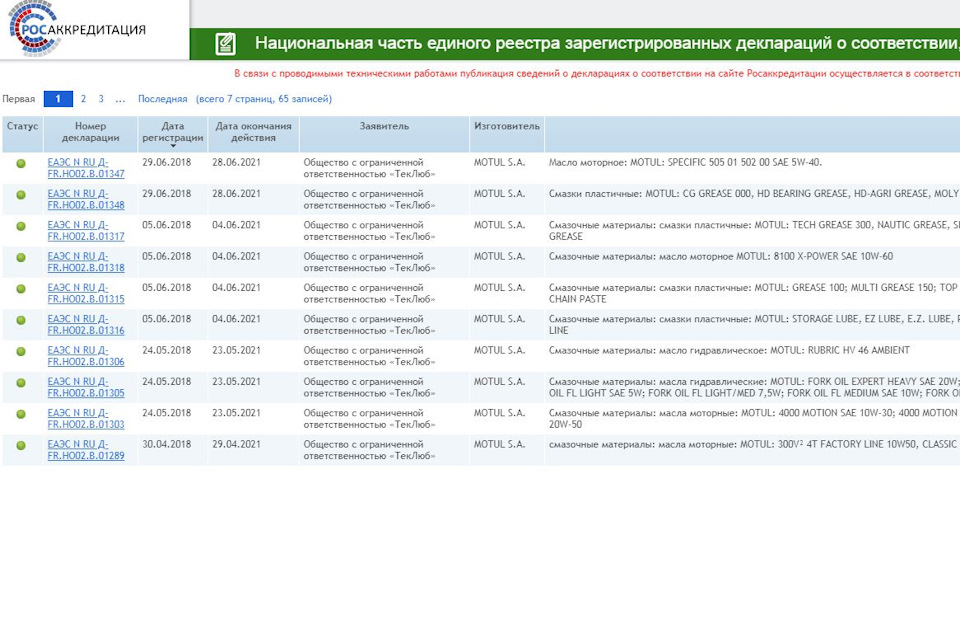Viewport: 960px width, 643px height.
Task: Open declaration ЕАЭС N RU Д-FR.НО02.В.01316
Action: tap(86, 324)
